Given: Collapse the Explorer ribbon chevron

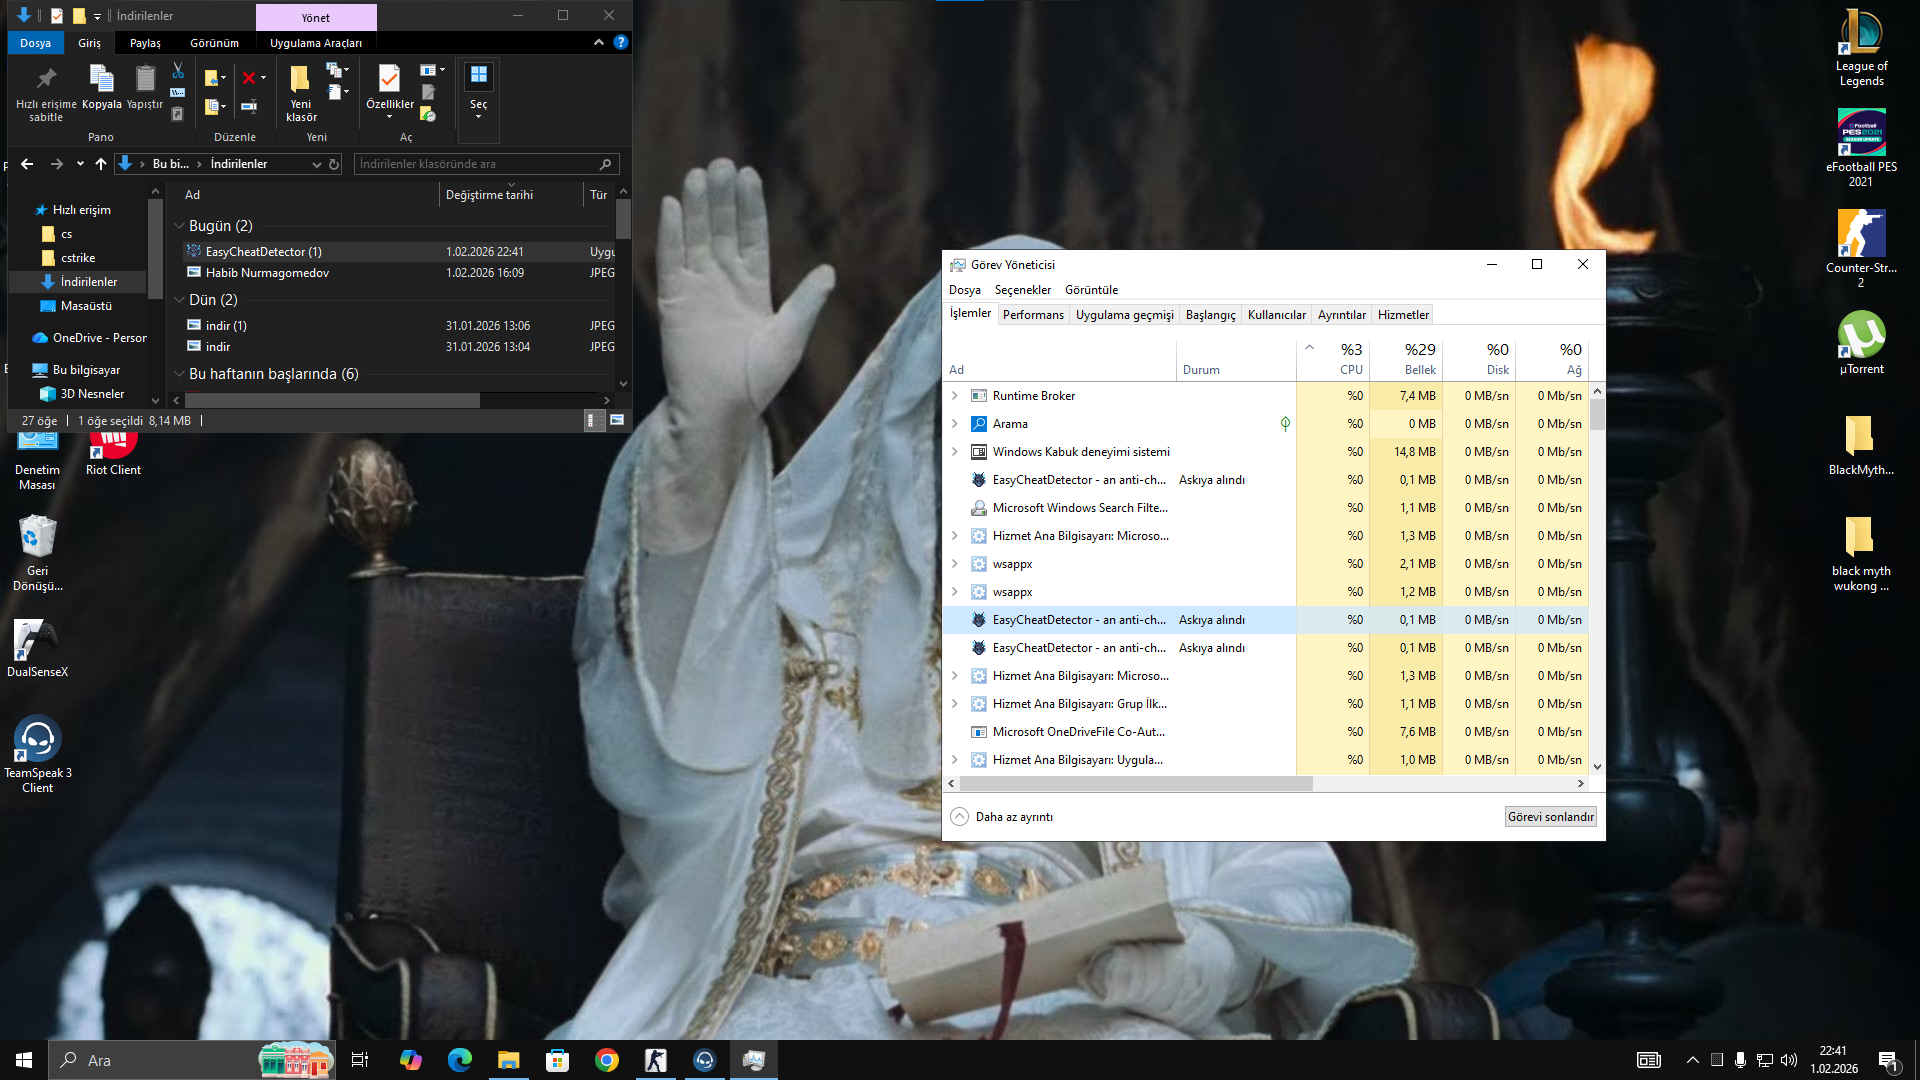Looking at the screenshot, I should point(599,42).
